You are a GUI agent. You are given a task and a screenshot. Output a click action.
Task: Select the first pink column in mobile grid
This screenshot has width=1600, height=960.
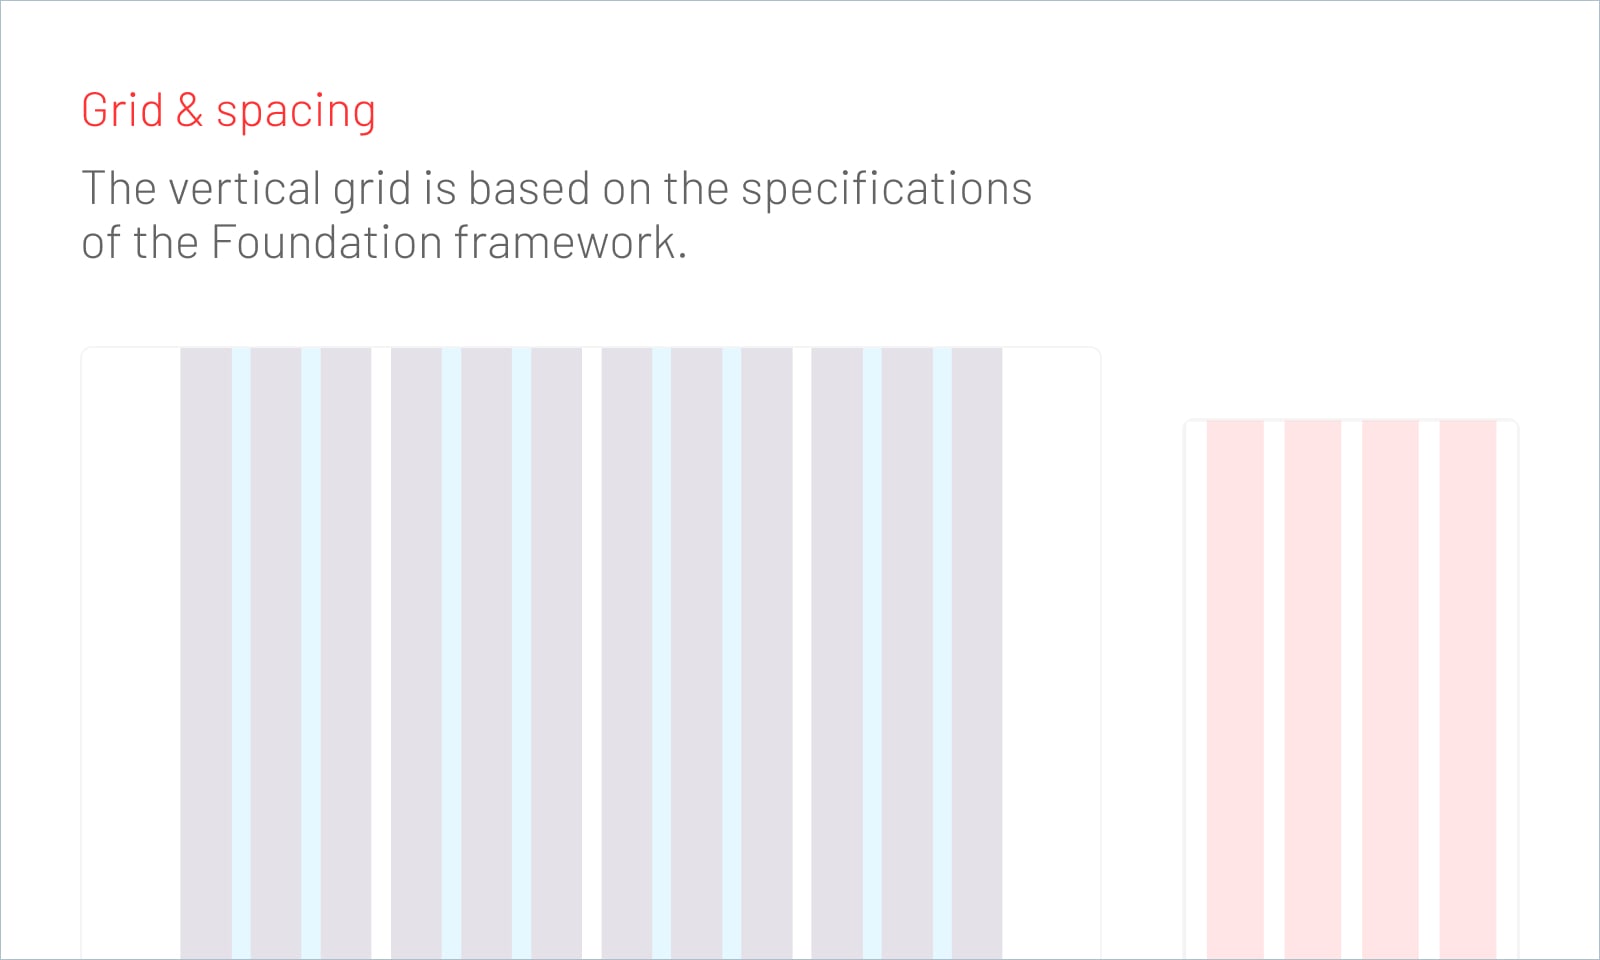1235,689
